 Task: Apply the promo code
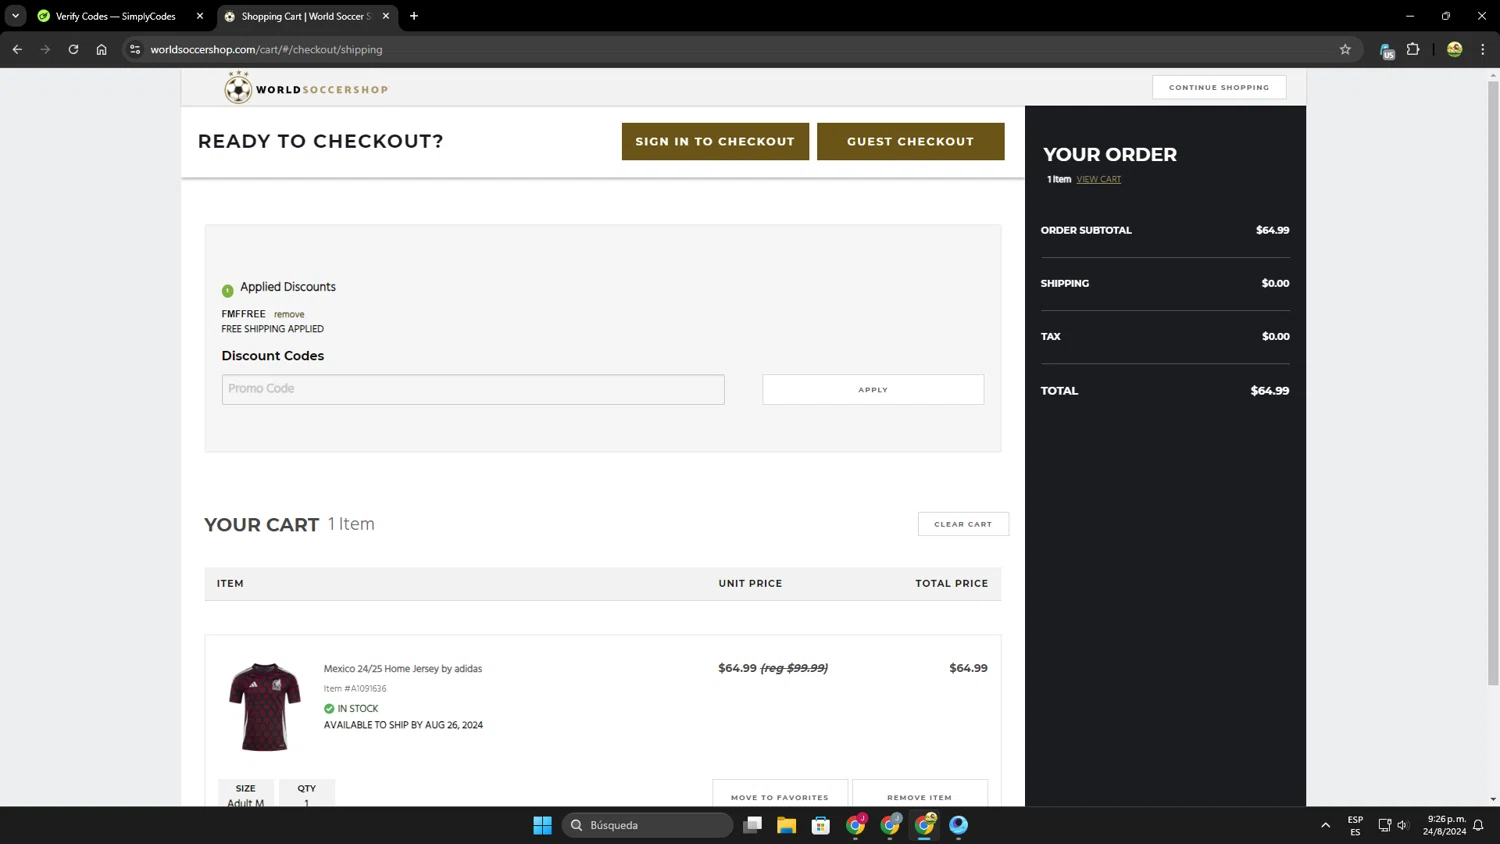tap(873, 389)
